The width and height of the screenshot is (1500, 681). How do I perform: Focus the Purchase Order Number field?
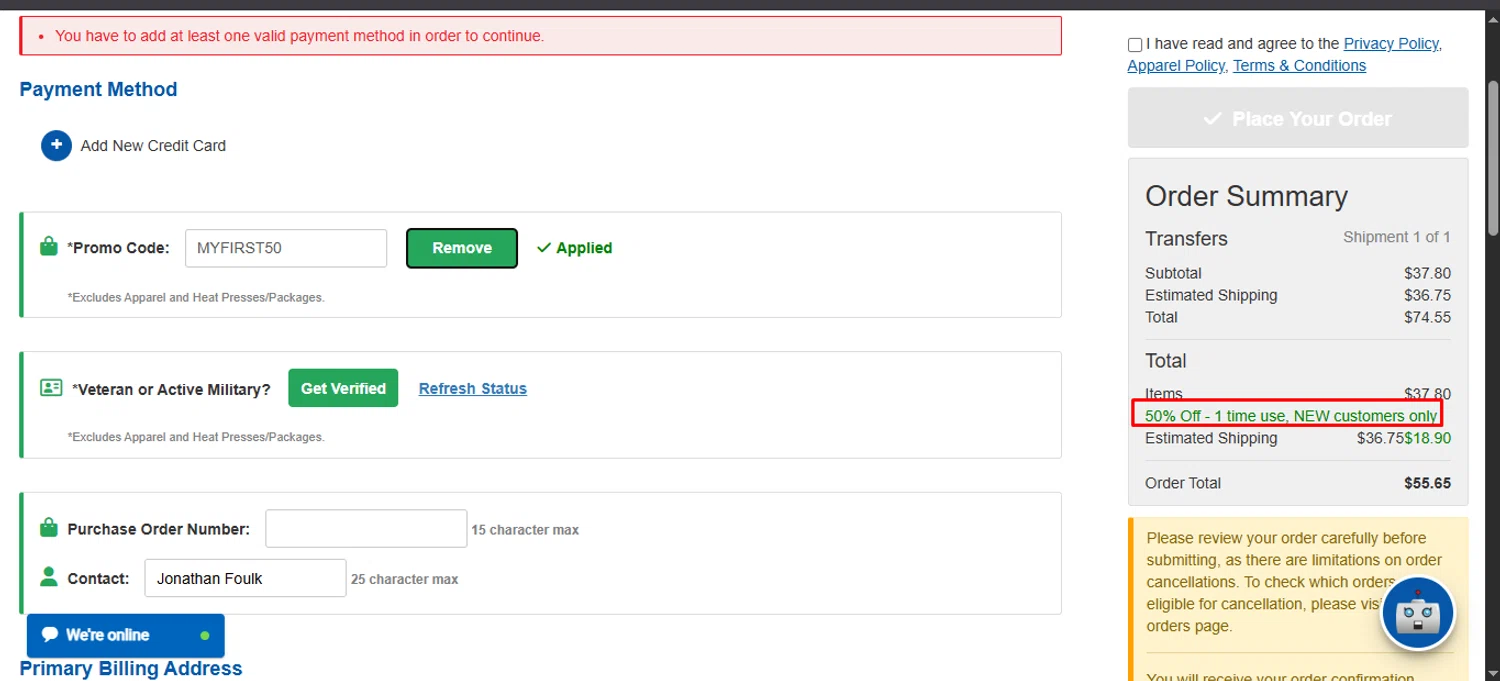[x=366, y=528]
